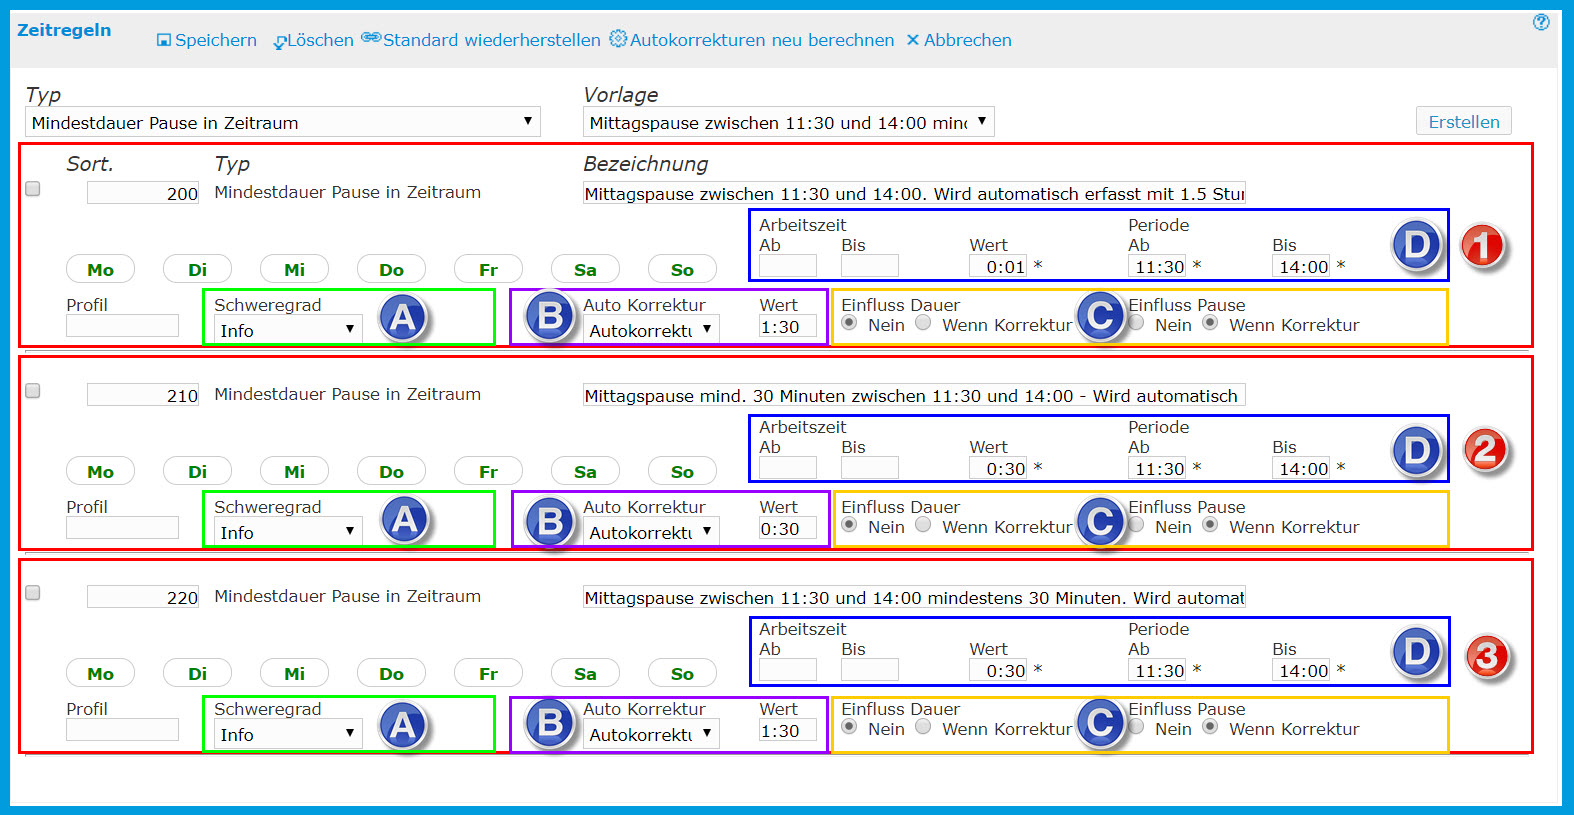Click the Löschen link
The height and width of the screenshot is (815, 1574).
(320, 40)
